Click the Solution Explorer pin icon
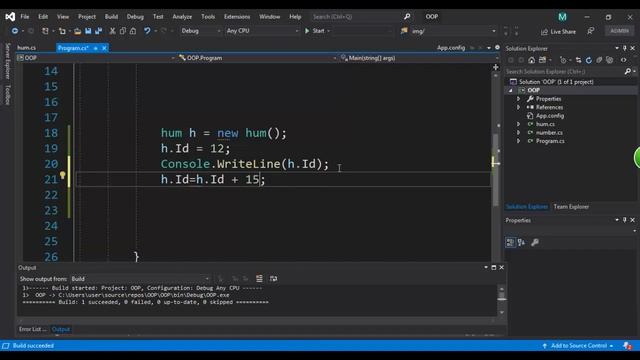The image size is (640, 360). tap(624, 48)
